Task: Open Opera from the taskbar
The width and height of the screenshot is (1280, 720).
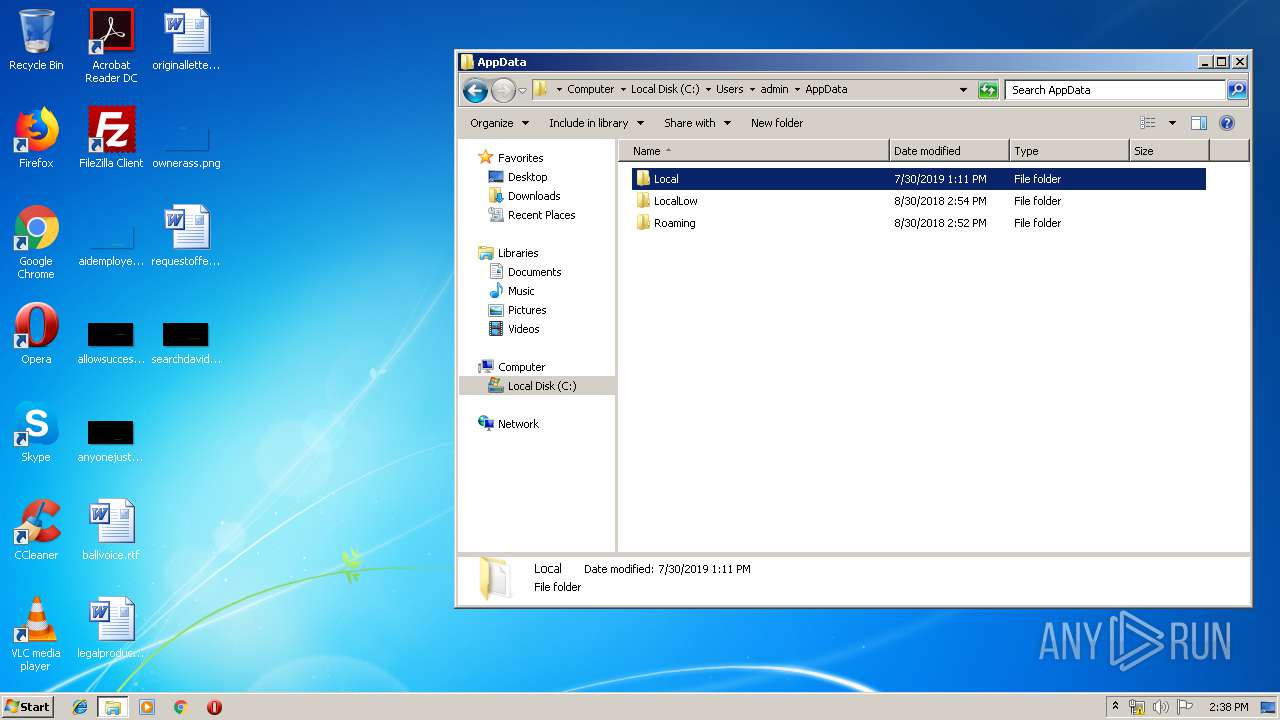Action: click(214, 707)
